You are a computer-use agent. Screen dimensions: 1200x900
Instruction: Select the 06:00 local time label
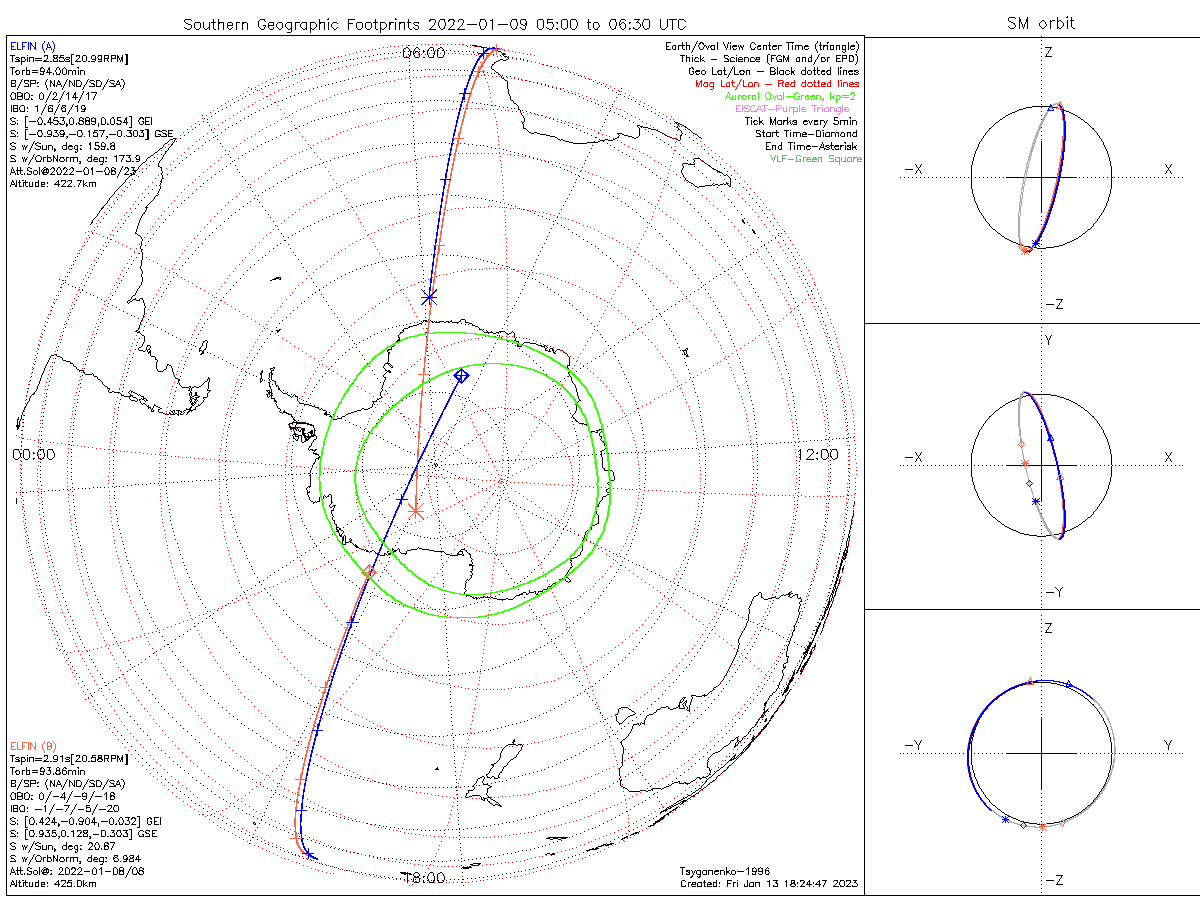coord(423,53)
